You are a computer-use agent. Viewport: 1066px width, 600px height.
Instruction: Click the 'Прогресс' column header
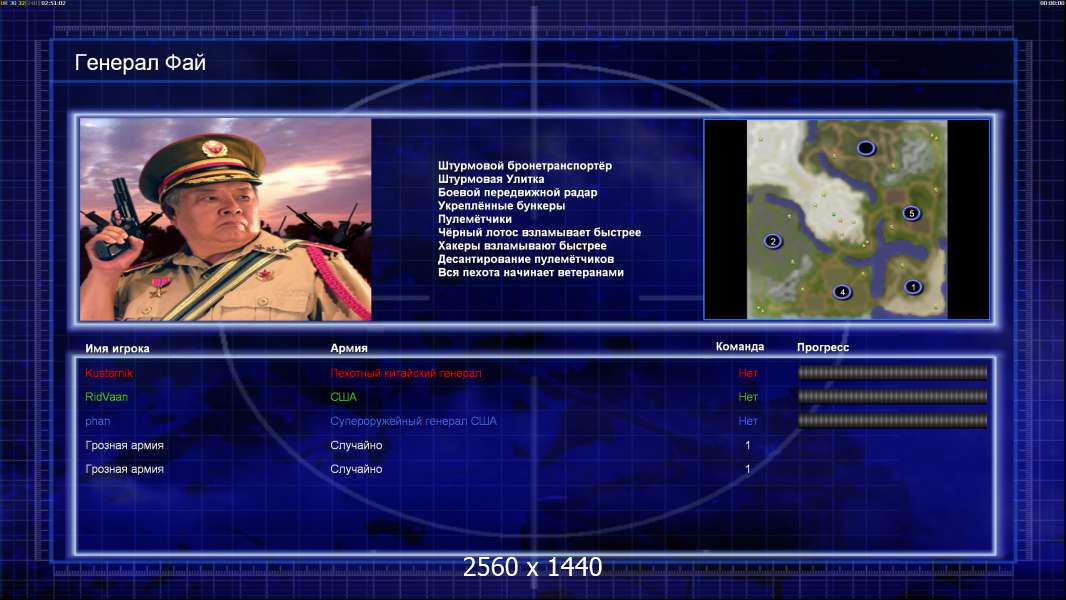pos(823,347)
